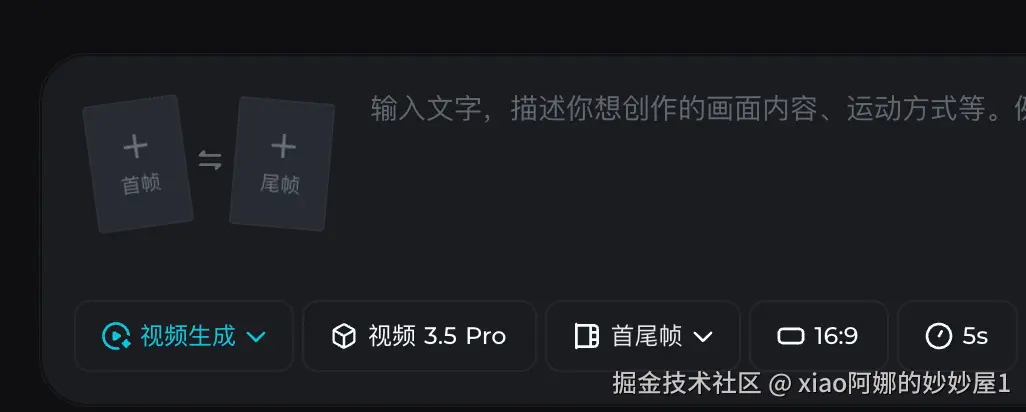
Task: Click the 尾帧 label on upload card
Action: click(x=280, y=184)
